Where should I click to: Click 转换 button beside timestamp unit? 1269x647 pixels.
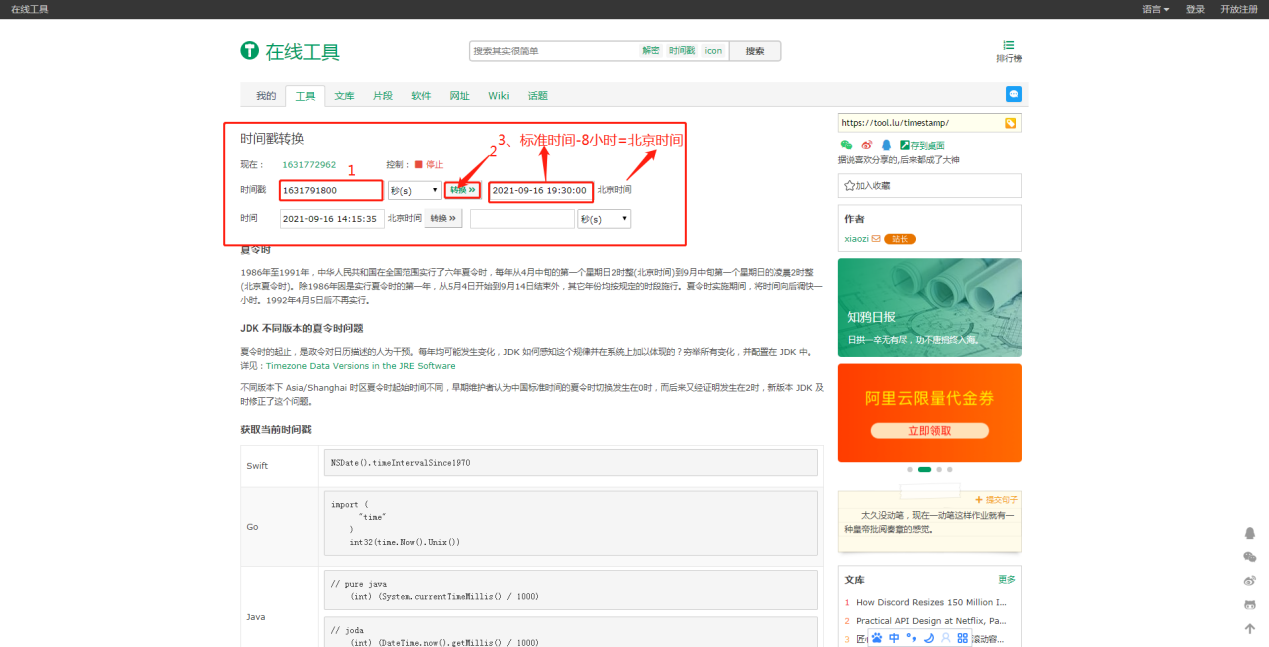[x=462, y=190]
